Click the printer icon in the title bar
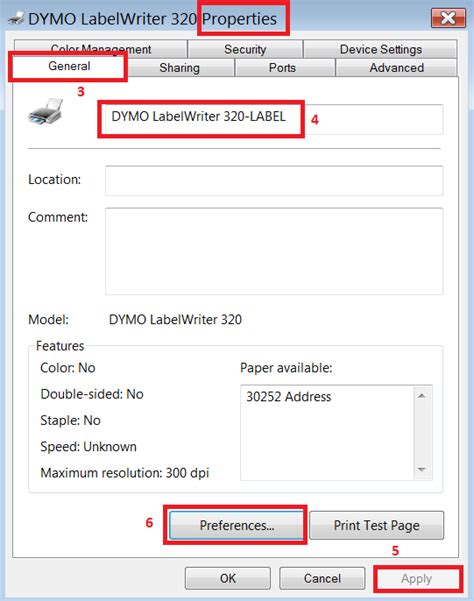Screen dimensions: 474x601 (x=15, y=18)
